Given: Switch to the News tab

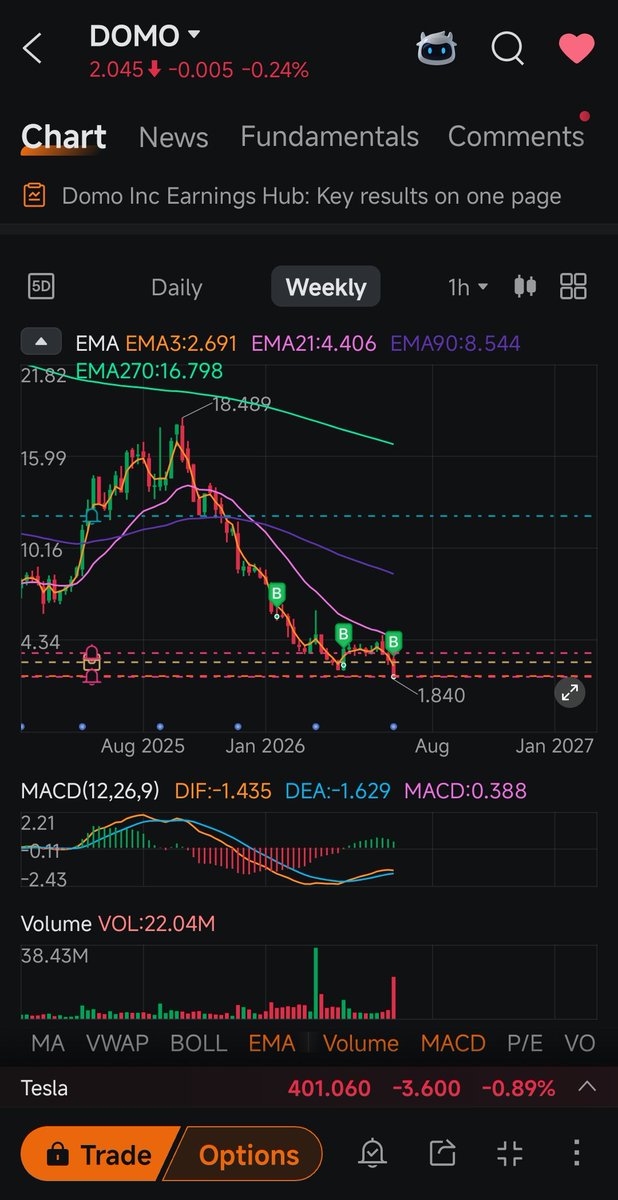Looking at the screenshot, I should tap(173, 137).
